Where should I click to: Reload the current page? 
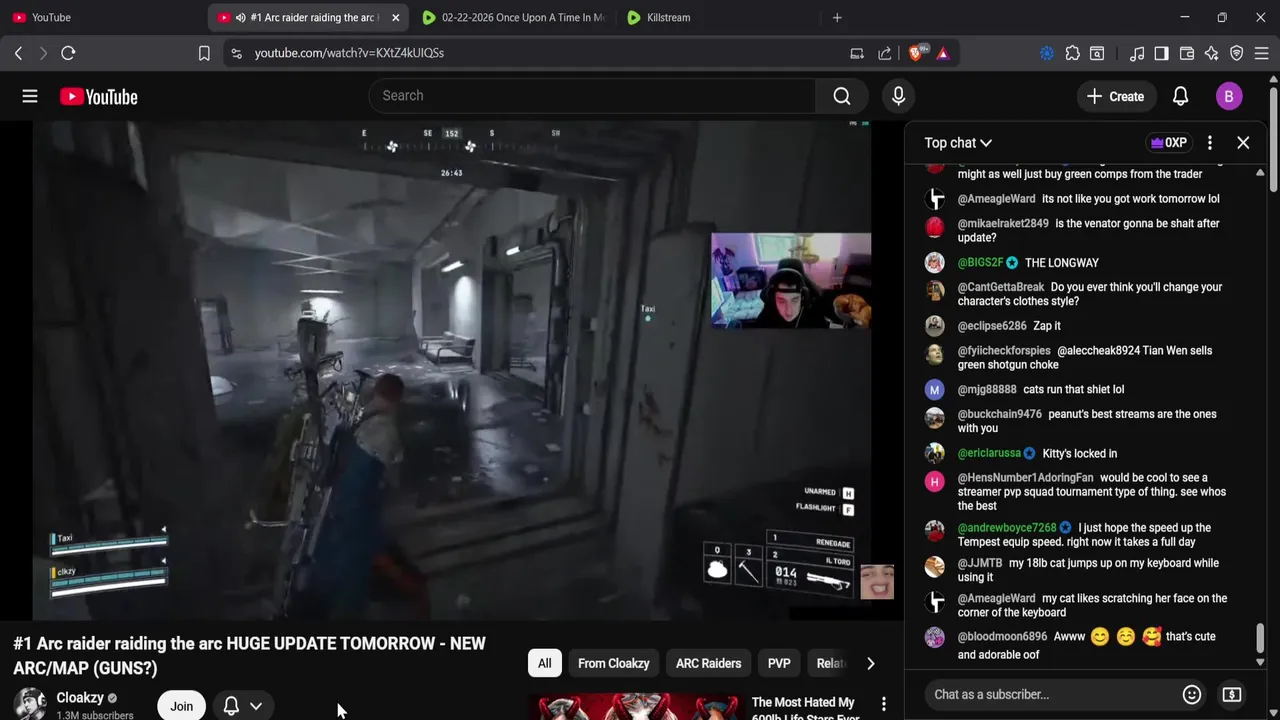(x=68, y=53)
